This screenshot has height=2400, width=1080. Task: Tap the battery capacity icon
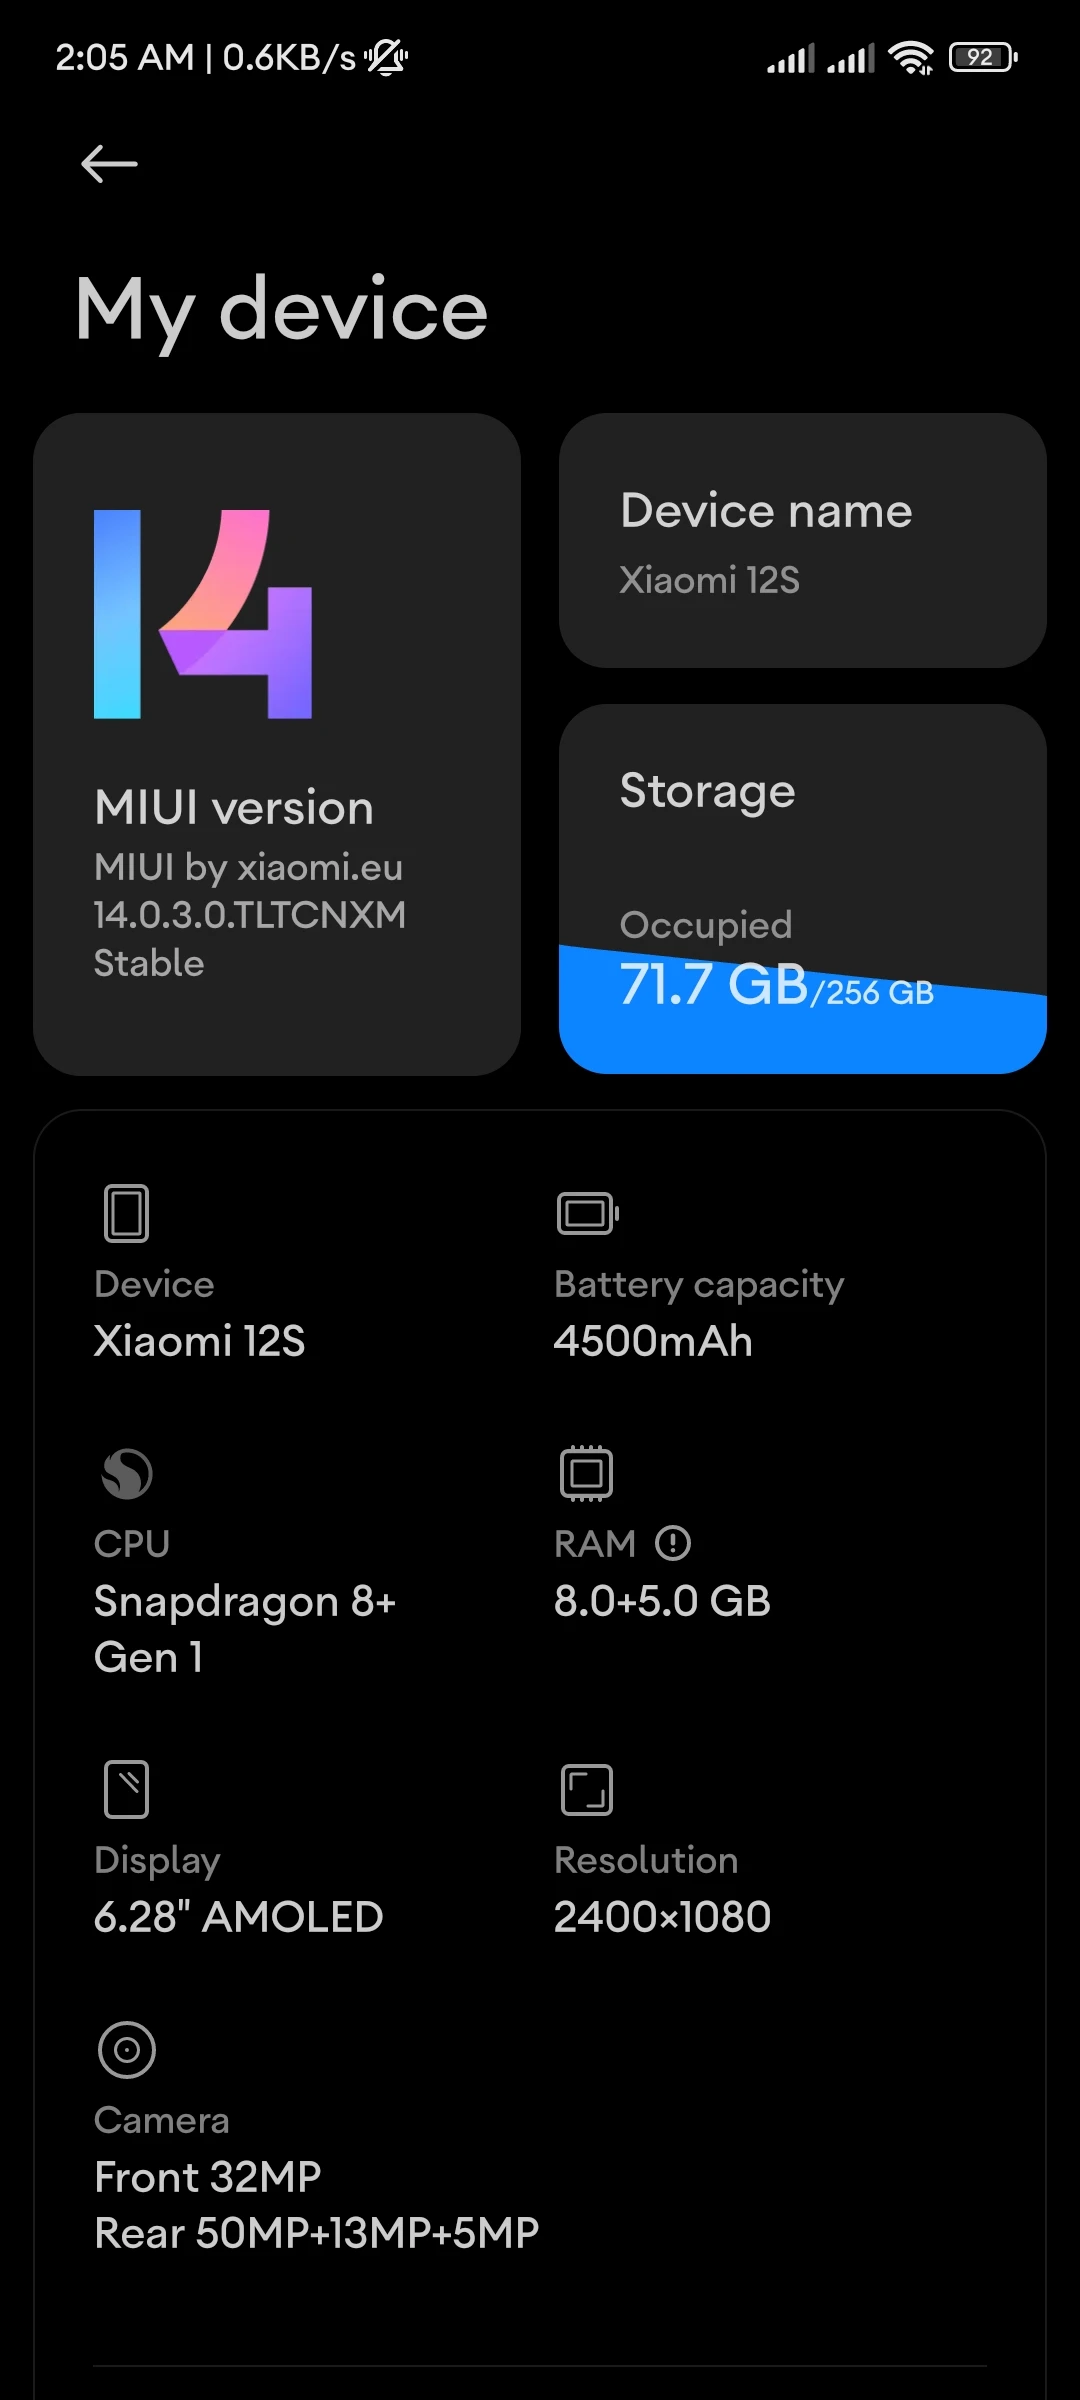click(x=587, y=1213)
